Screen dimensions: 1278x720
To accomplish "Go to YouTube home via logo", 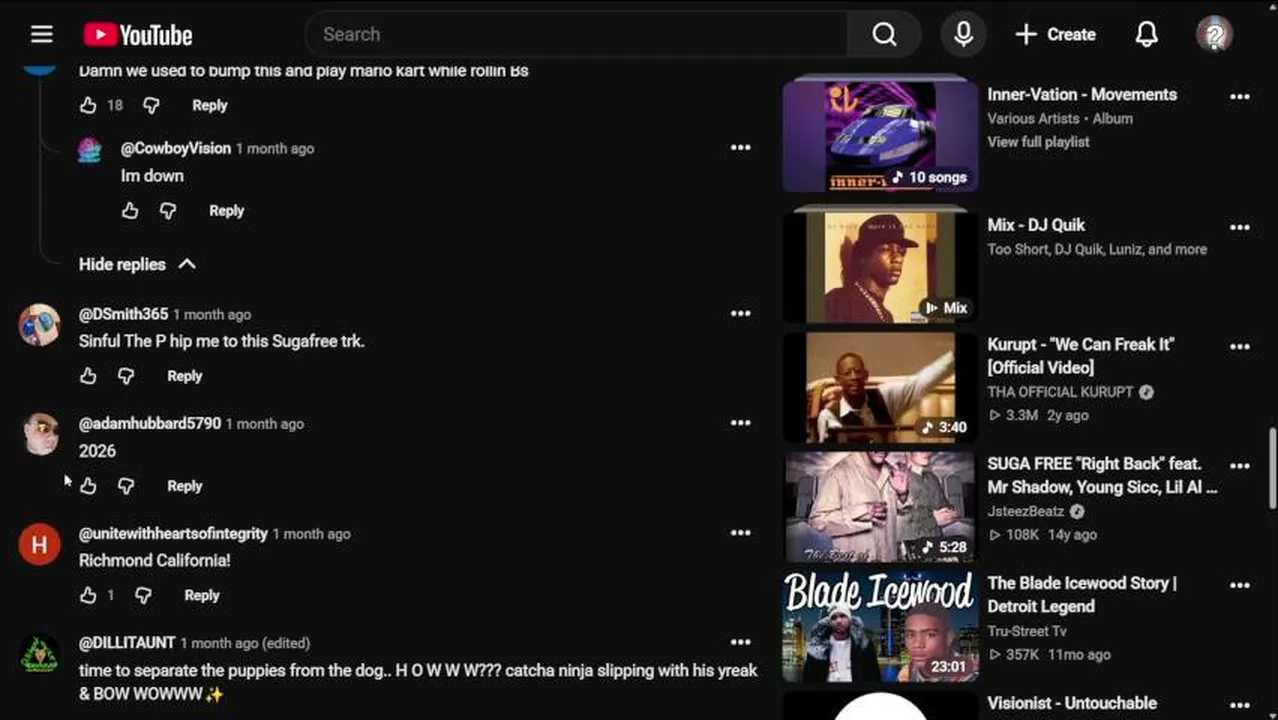I will (x=138, y=35).
